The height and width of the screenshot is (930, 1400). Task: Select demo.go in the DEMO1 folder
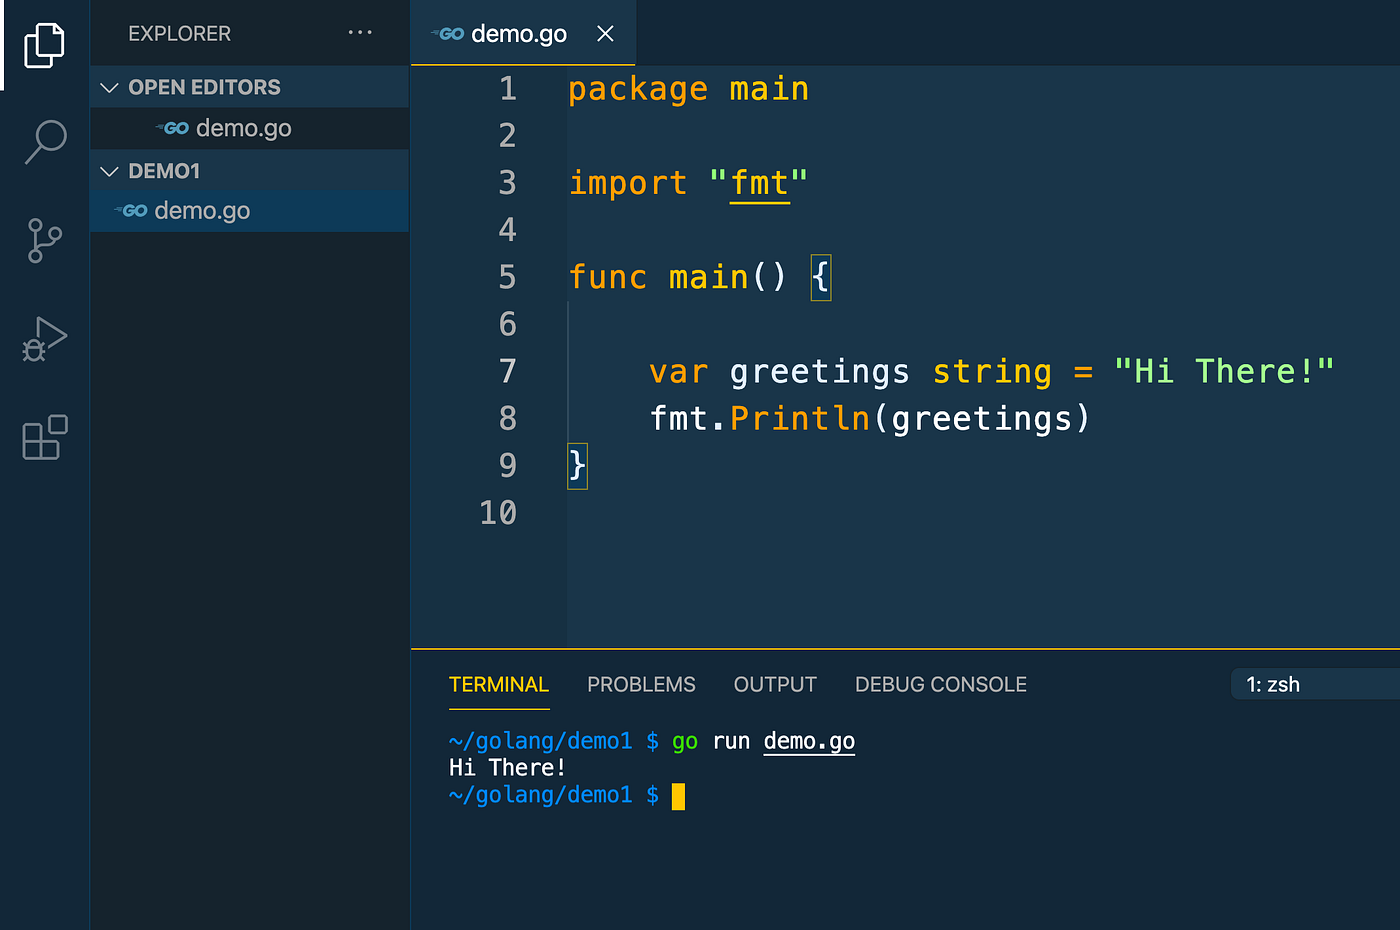[x=202, y=211]
